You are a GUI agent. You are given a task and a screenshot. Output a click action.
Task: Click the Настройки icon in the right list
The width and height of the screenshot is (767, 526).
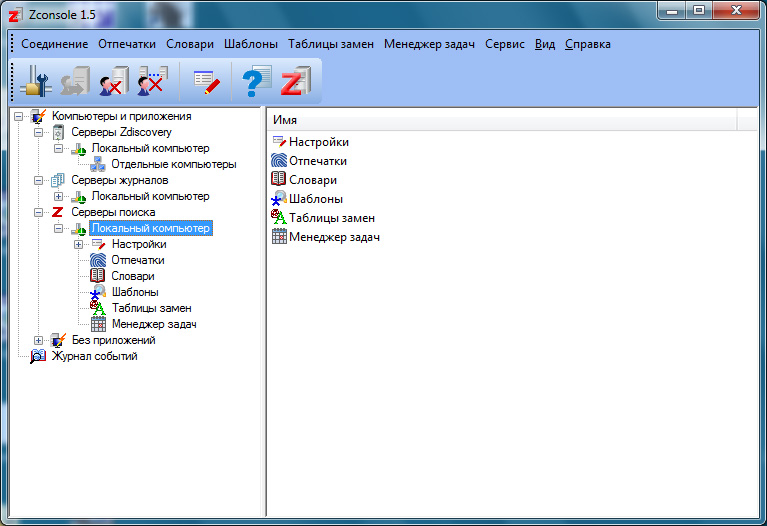[x=279, y=142]
